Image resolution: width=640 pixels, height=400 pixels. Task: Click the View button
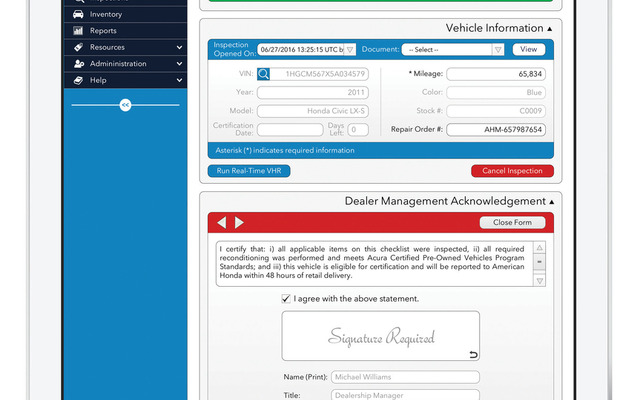(x=529, y=49)
